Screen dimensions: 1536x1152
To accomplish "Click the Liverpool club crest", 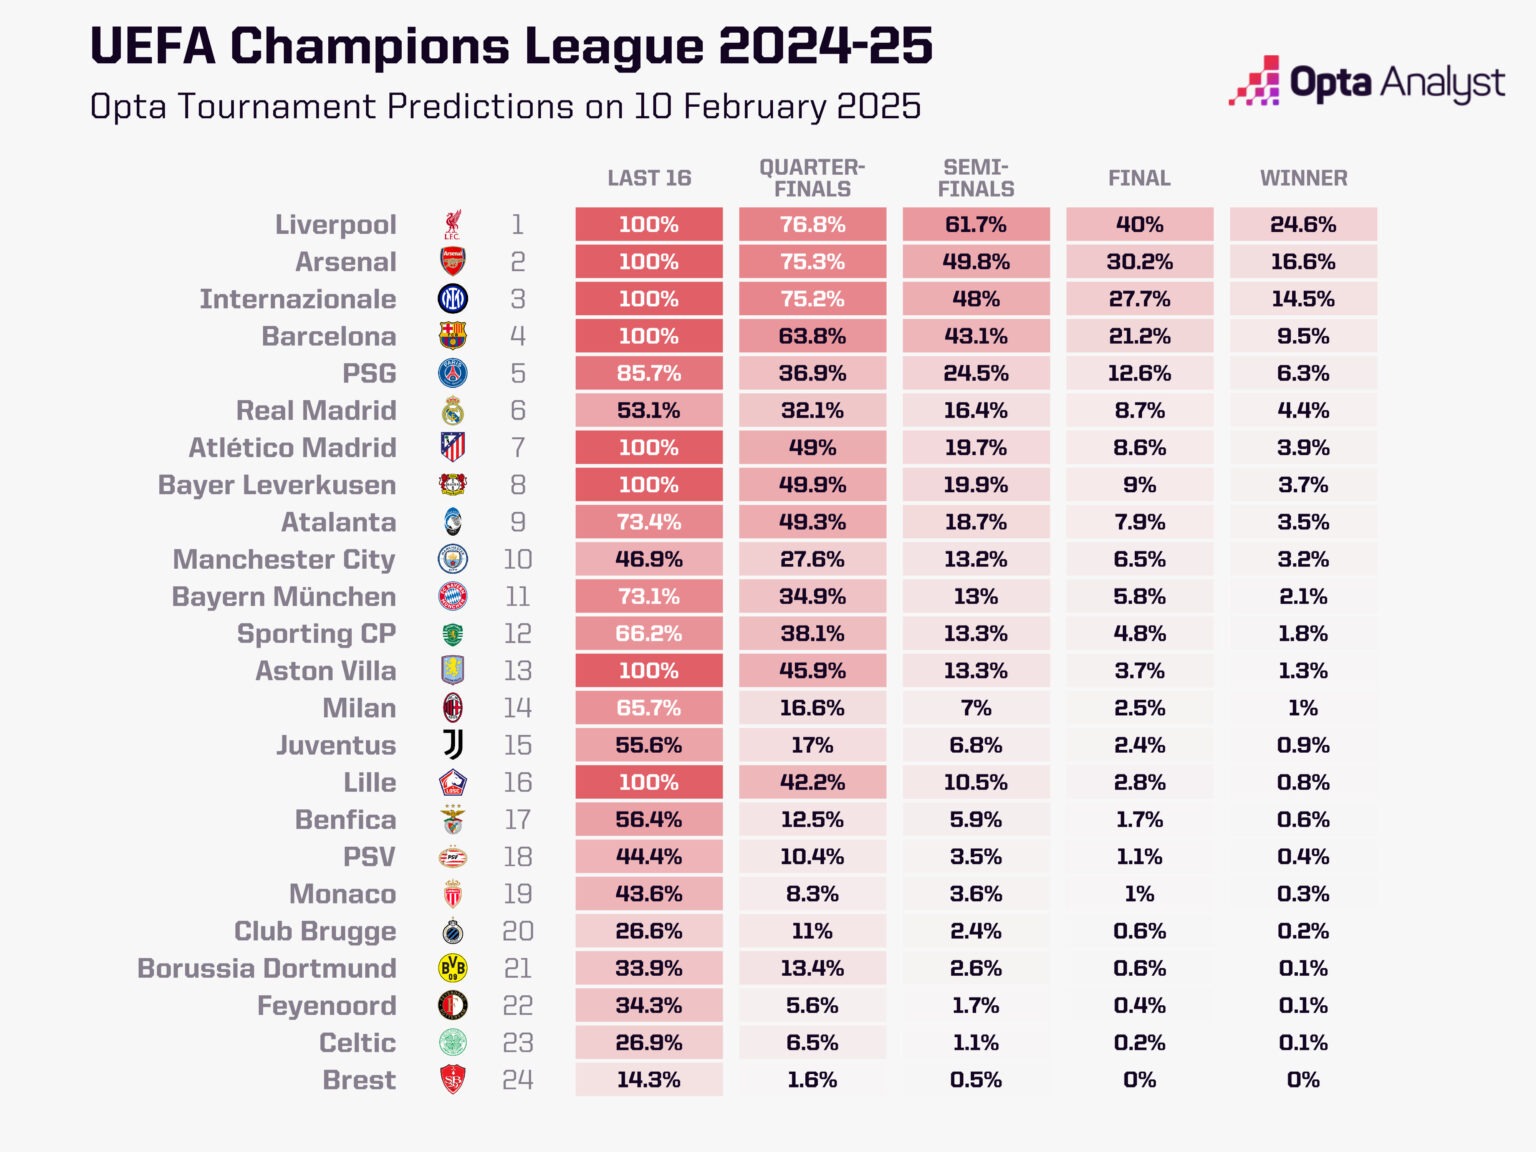I will (x=453, y=225).
